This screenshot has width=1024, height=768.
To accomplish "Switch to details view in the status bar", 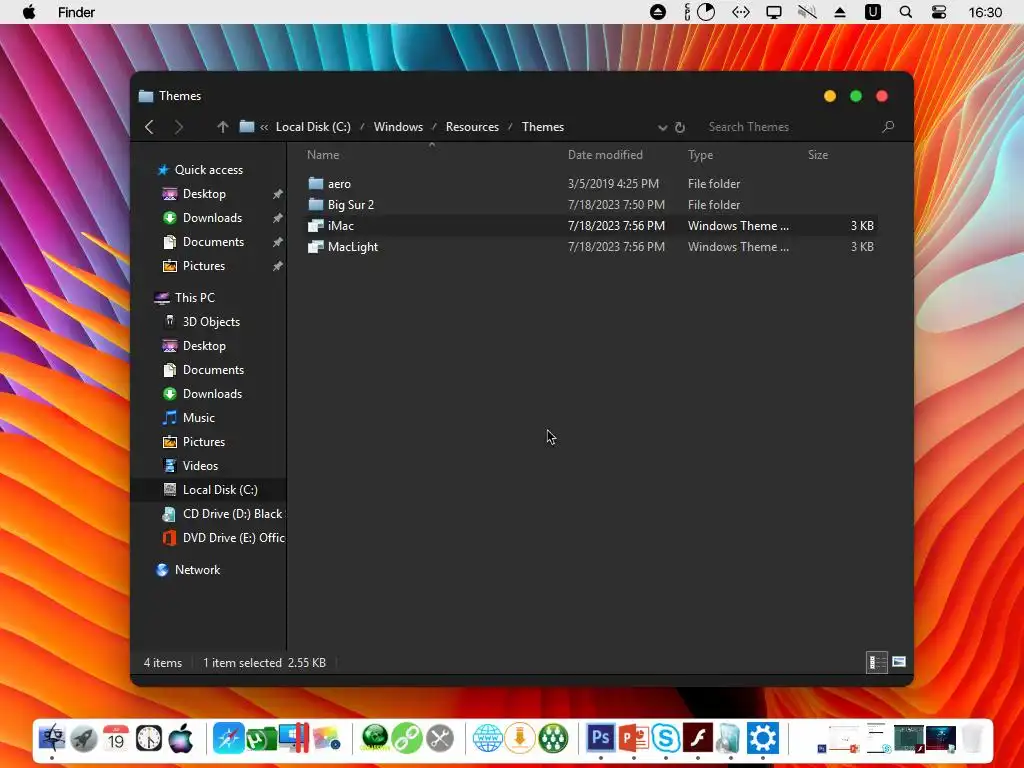I will (x=876, y=662).
